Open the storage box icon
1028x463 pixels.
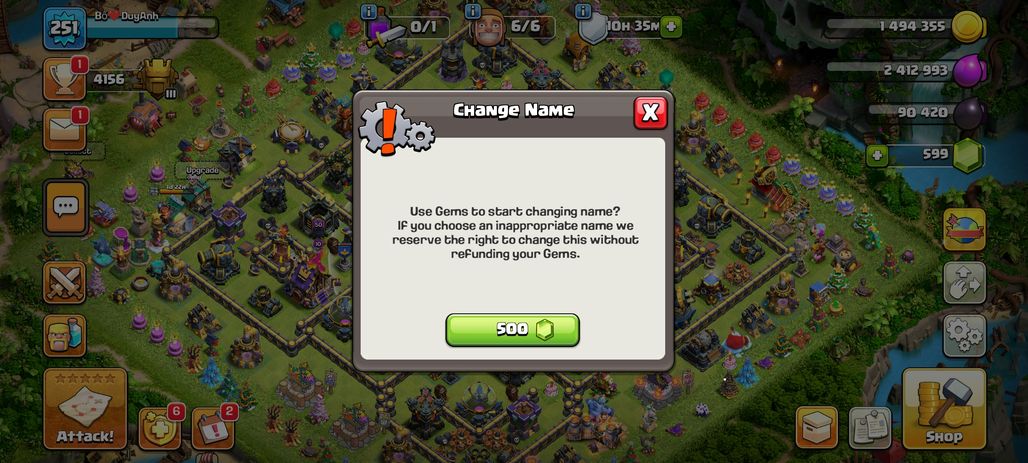[x=817, y=428]
